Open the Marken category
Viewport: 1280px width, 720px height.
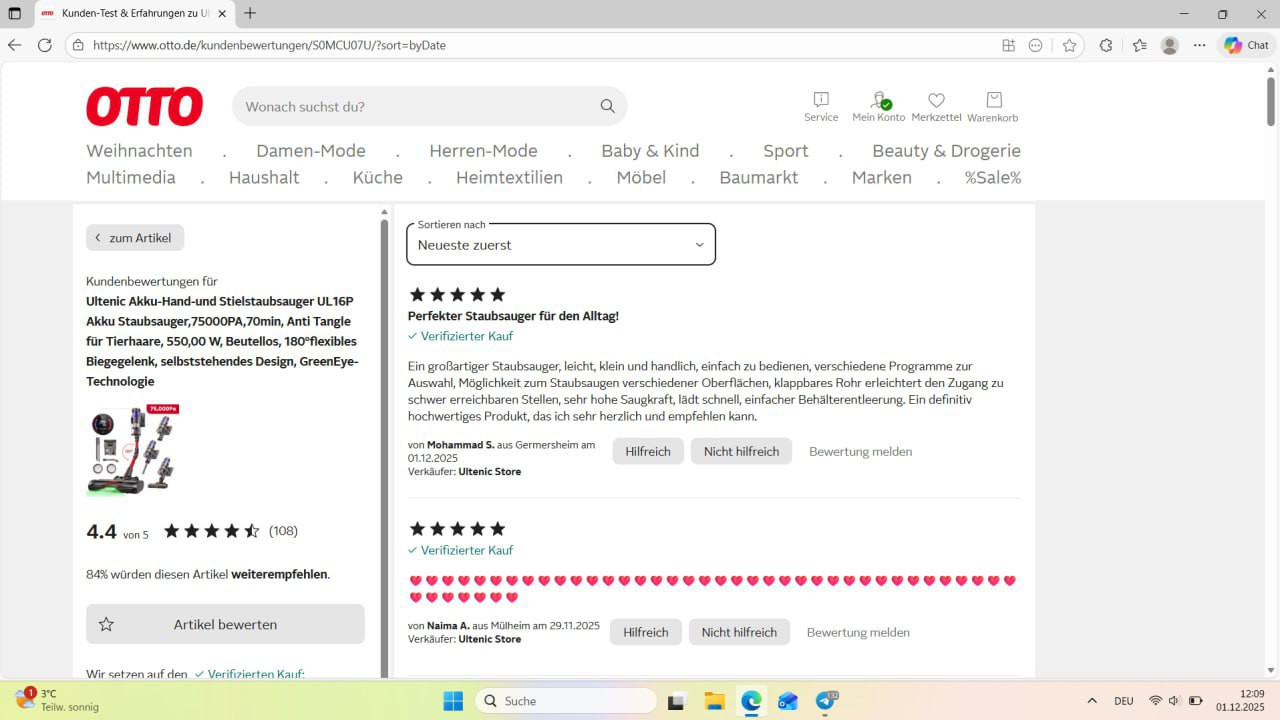(x=882, y=178)
